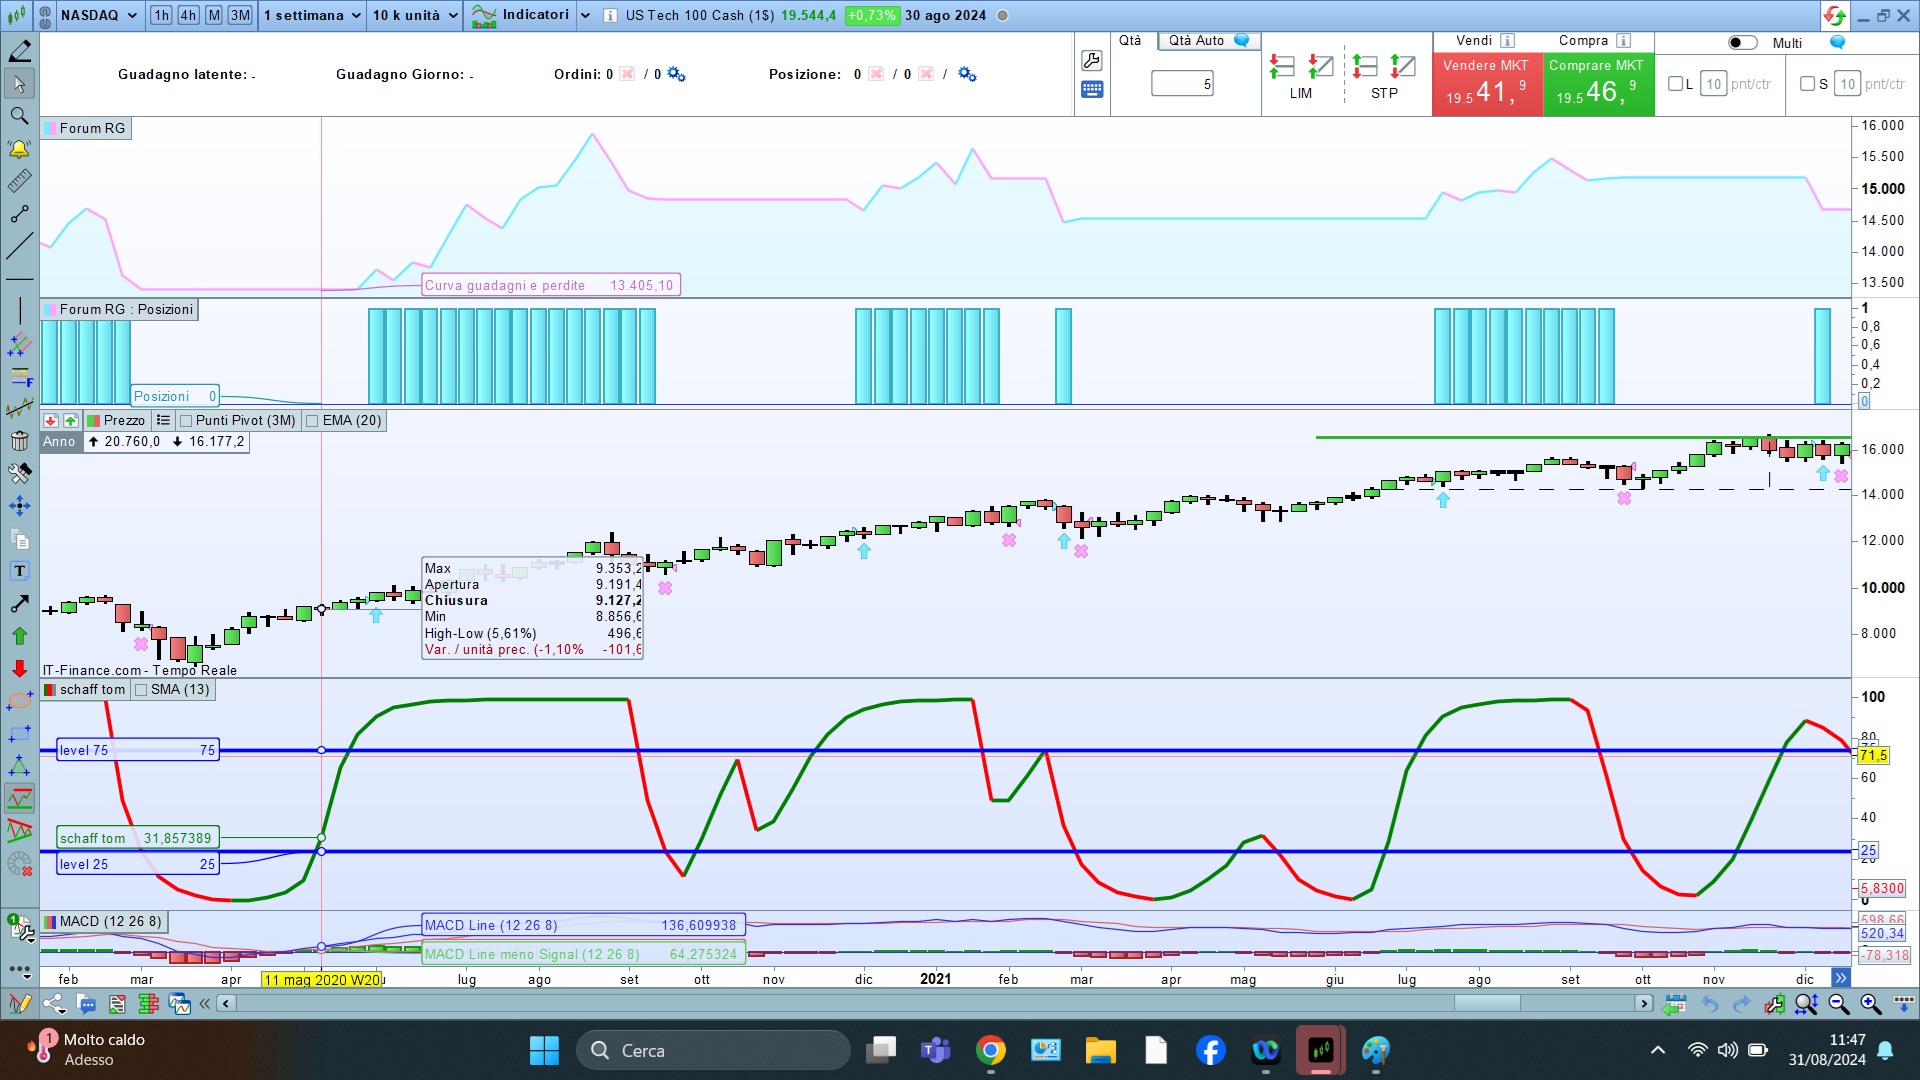1920x1080 pixels.
Task: Click the trash delete objects tool
Action: [19, 441]
